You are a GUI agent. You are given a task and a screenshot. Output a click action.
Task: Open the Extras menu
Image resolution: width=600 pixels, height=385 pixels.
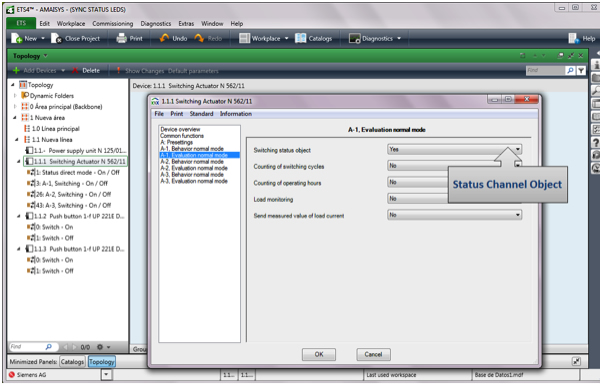(x=186, y=24)
